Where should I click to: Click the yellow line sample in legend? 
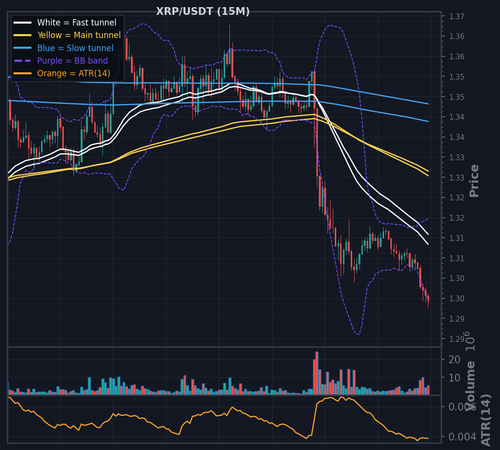click(22, 35)
